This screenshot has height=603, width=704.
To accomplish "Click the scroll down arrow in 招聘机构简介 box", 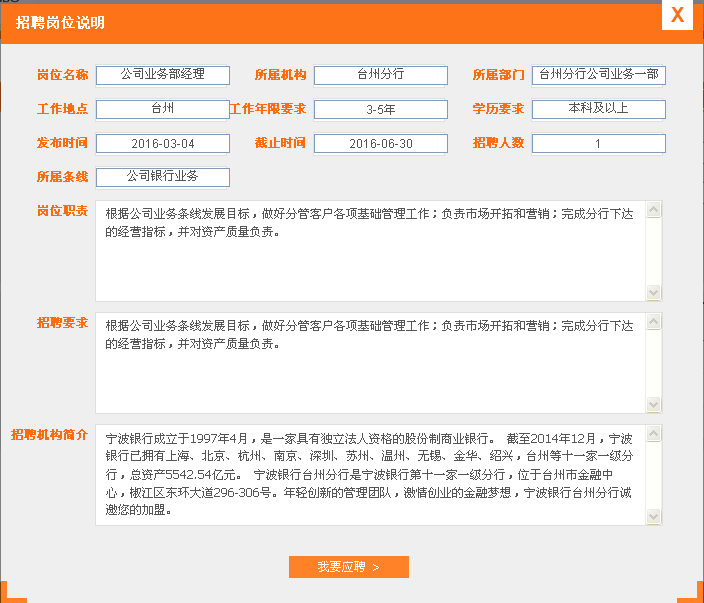I will [654, 516].
